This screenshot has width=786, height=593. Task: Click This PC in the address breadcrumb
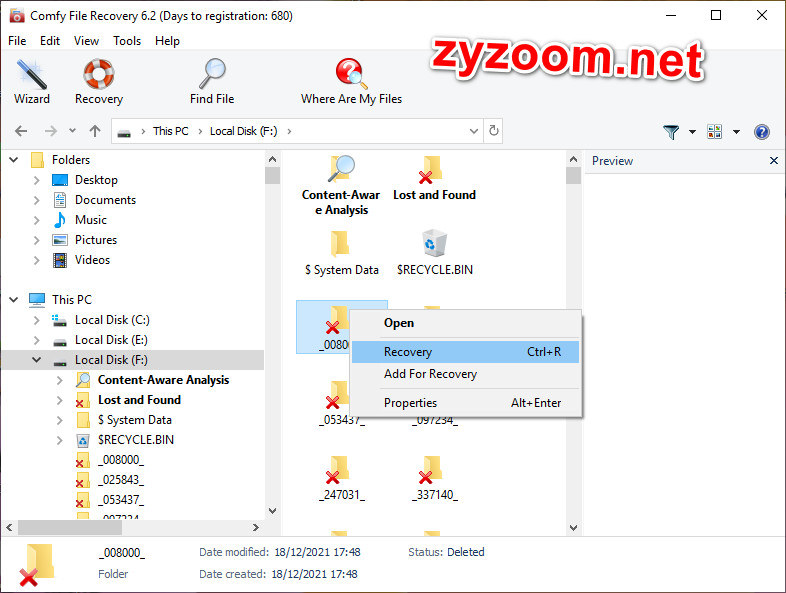[x=170, y=131]
